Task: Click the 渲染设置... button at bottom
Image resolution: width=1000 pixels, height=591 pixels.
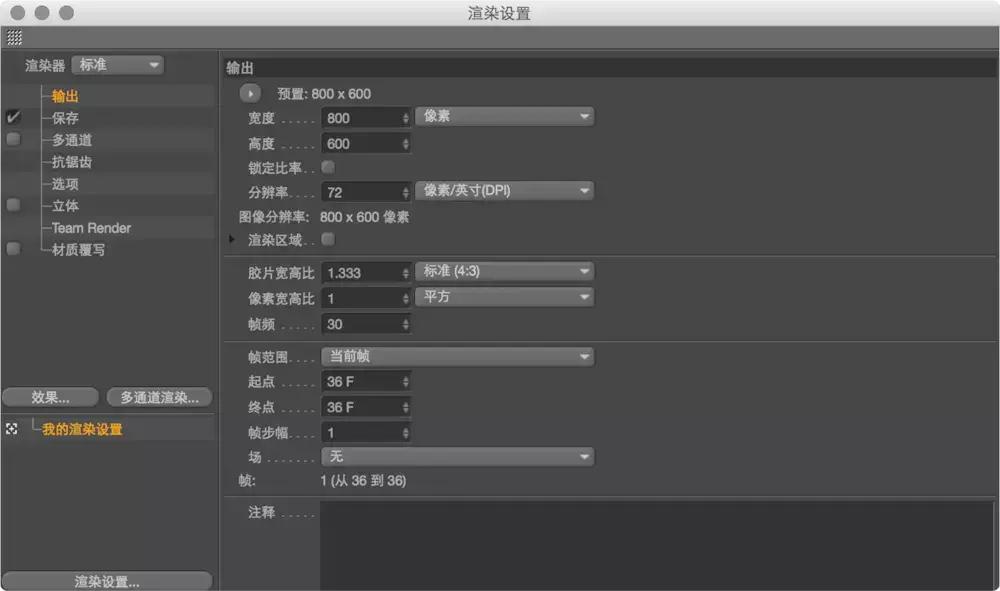Action: [107, 579]
